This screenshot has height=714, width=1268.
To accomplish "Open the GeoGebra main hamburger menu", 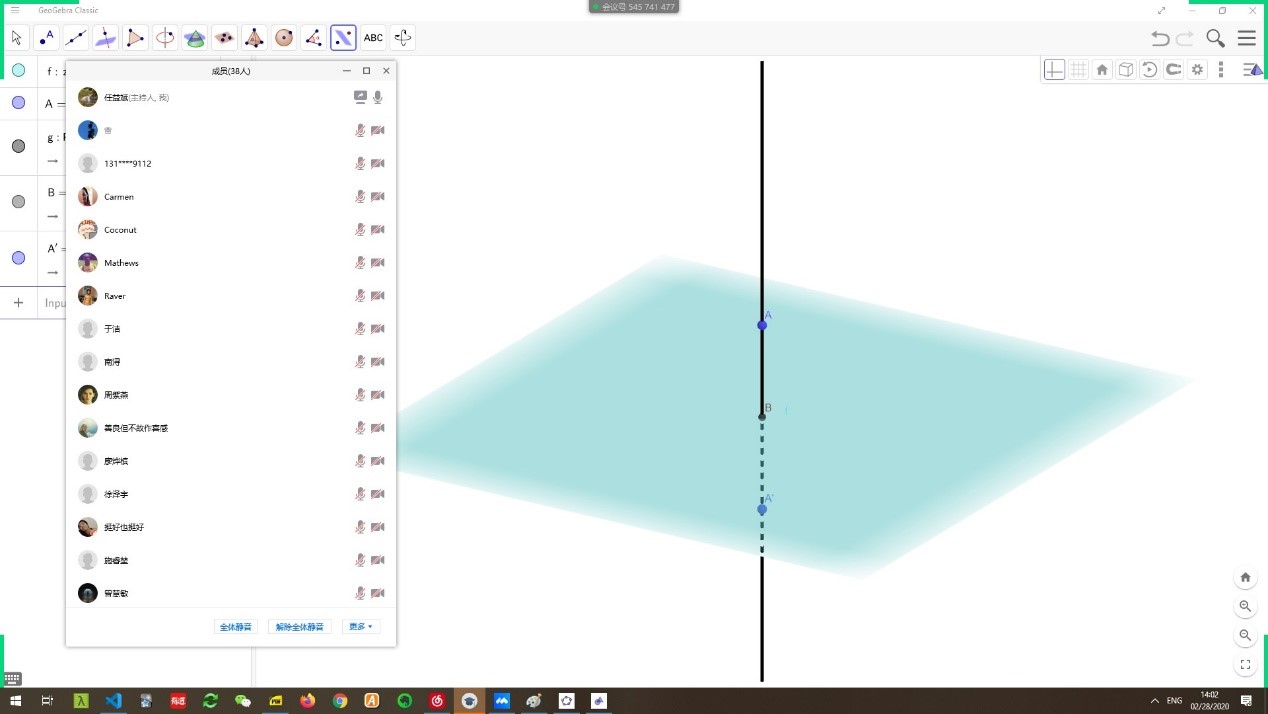I will tap(1246, 38).
